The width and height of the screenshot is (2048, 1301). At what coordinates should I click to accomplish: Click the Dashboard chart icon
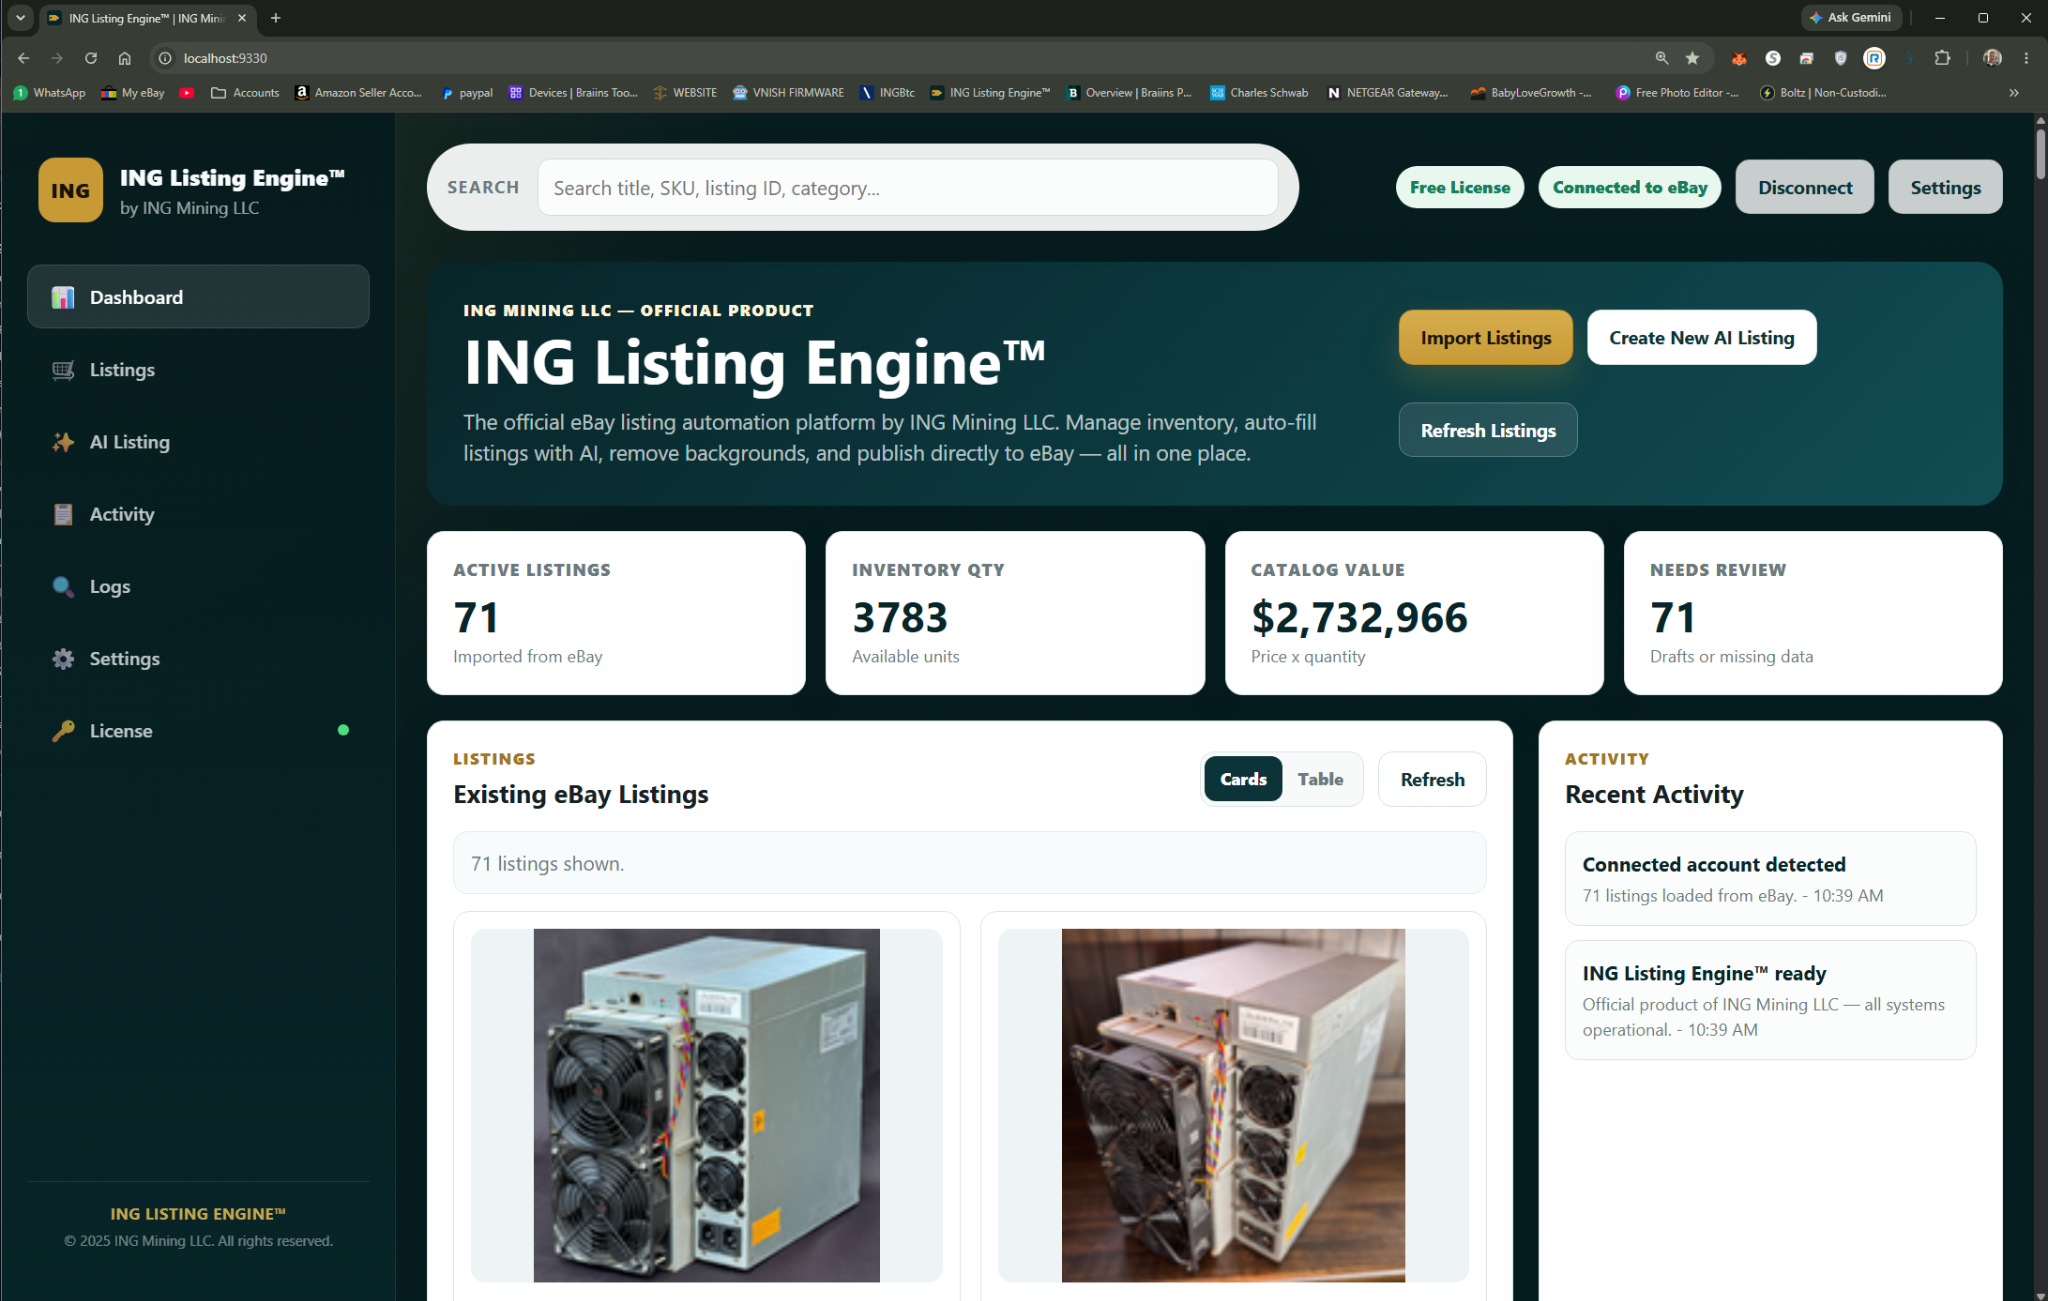(63, 297)
